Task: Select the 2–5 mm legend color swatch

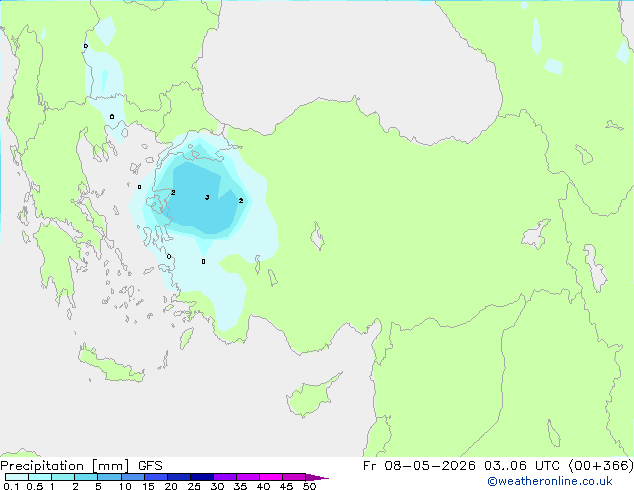Action: pos(86,477)
